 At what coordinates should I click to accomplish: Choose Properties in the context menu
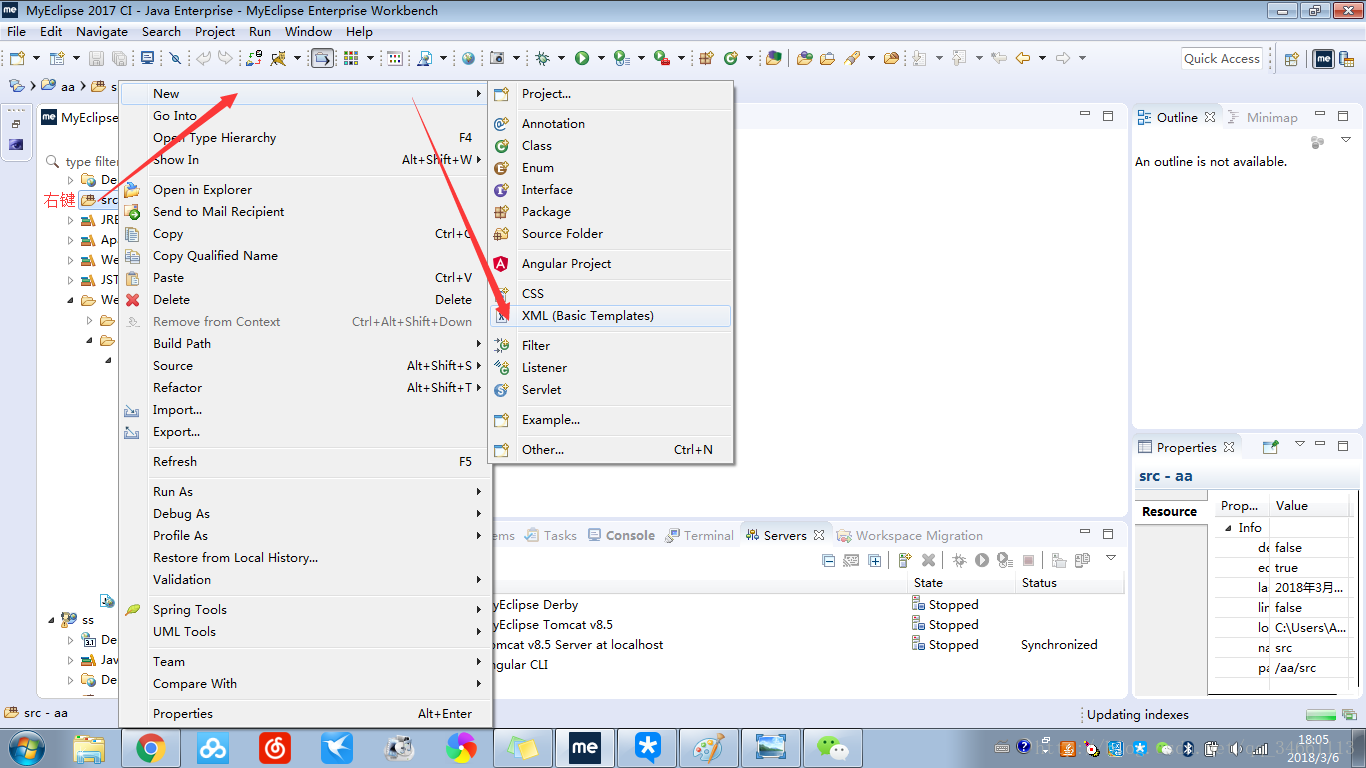305,714
